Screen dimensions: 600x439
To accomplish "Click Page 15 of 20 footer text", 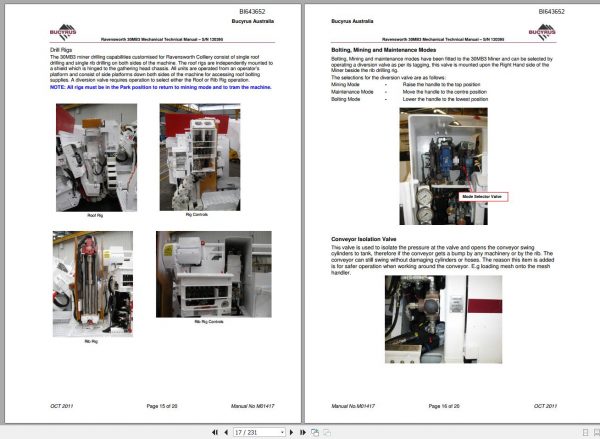I will point(162,406).
